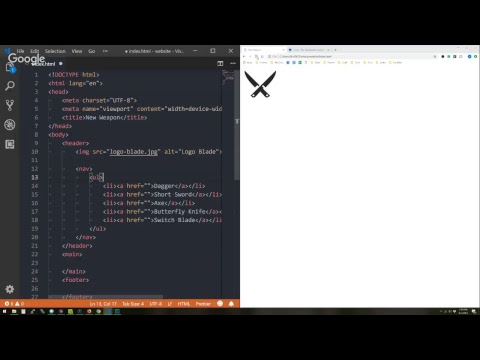Open the Manage gear icon in VS Code
480x360 pixels.
click(10, 289)
